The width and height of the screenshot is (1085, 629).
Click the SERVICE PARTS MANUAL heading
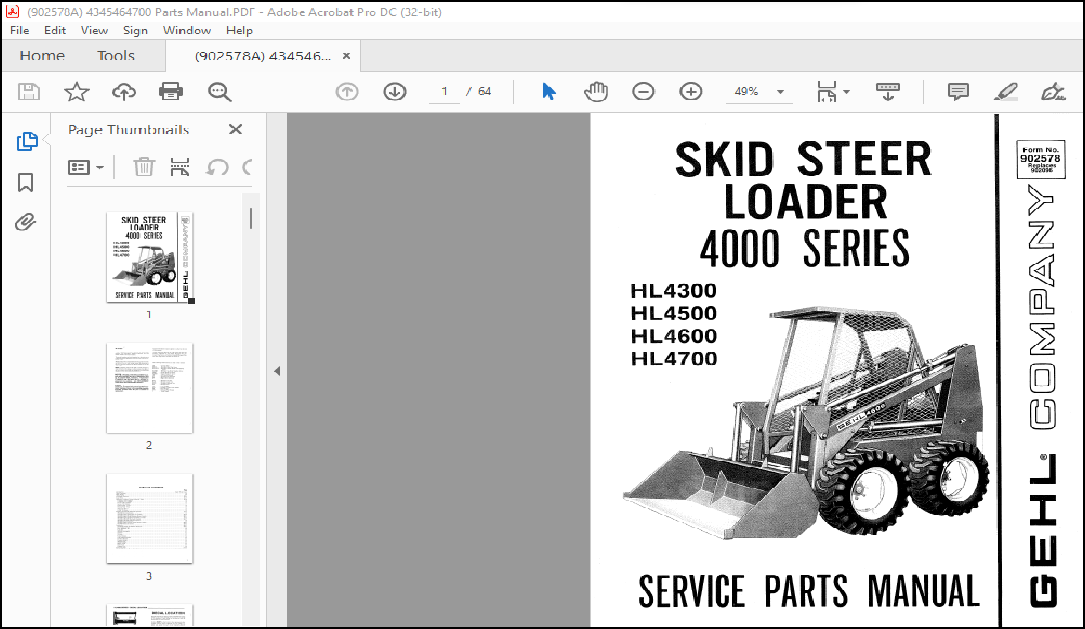coord(808,592)
